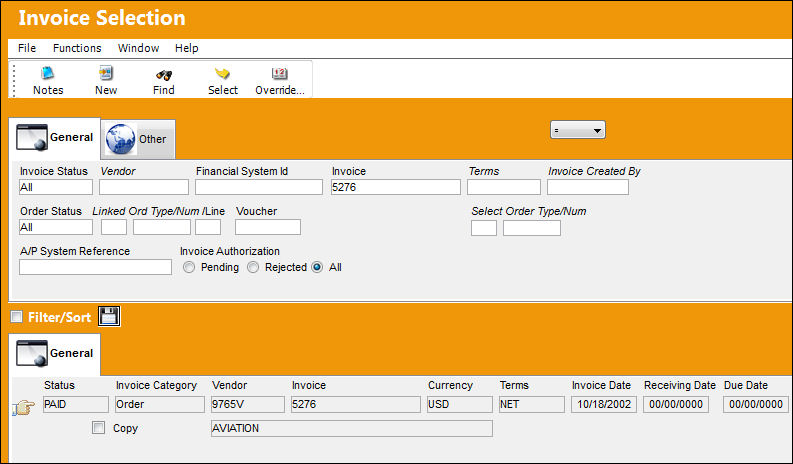Click the Find binoculars icon
Image resolution: width=793 pixels, height=464 pixels.
pos(163,75)
